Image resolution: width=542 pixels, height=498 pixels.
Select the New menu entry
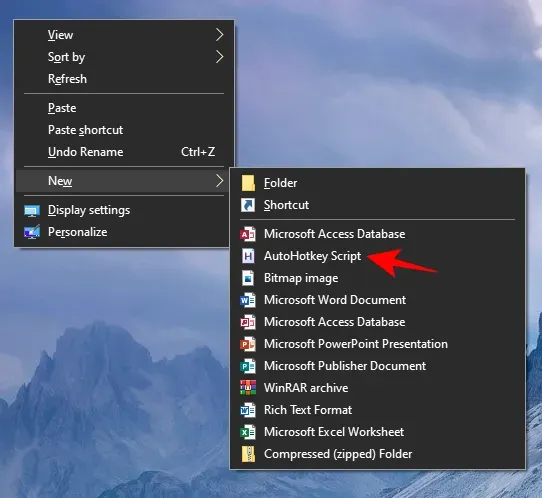coord(124,181)
